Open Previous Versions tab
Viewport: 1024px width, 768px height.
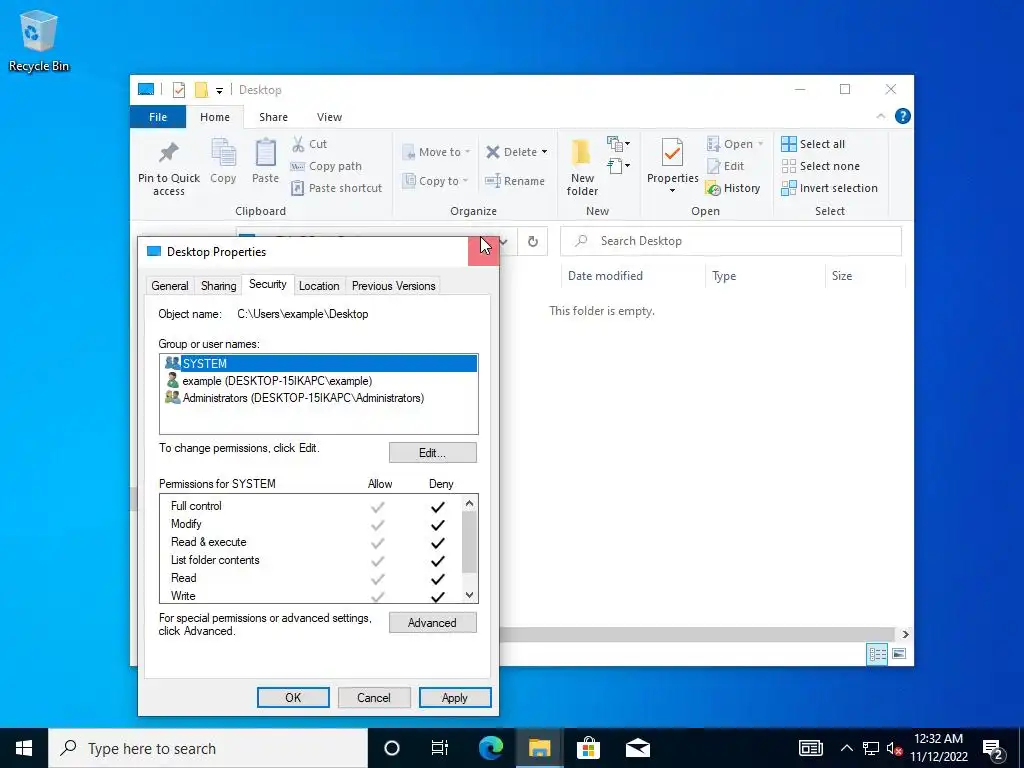pyautogui.click(x=393, y=285)
